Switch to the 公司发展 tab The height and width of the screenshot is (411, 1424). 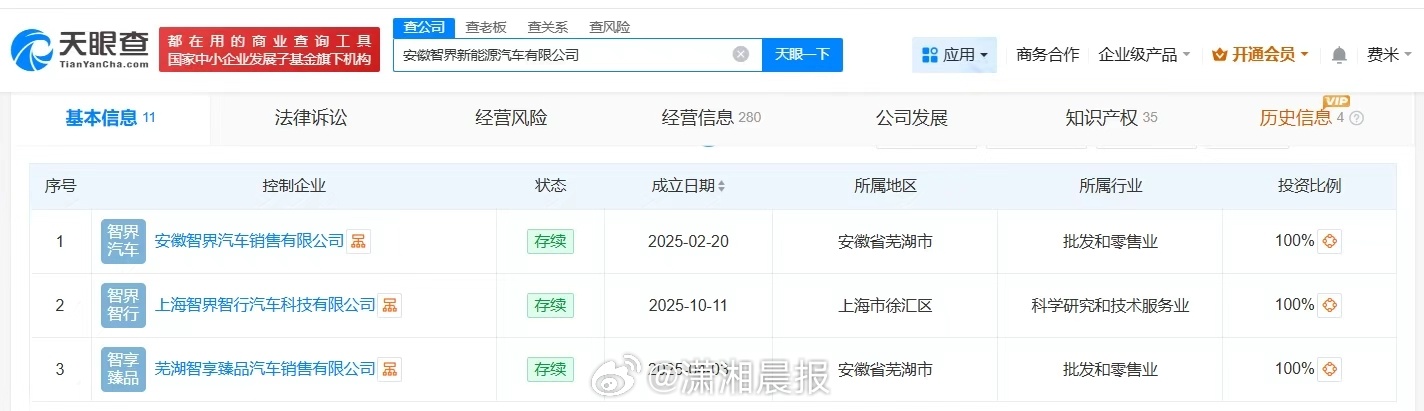point(911,118)
